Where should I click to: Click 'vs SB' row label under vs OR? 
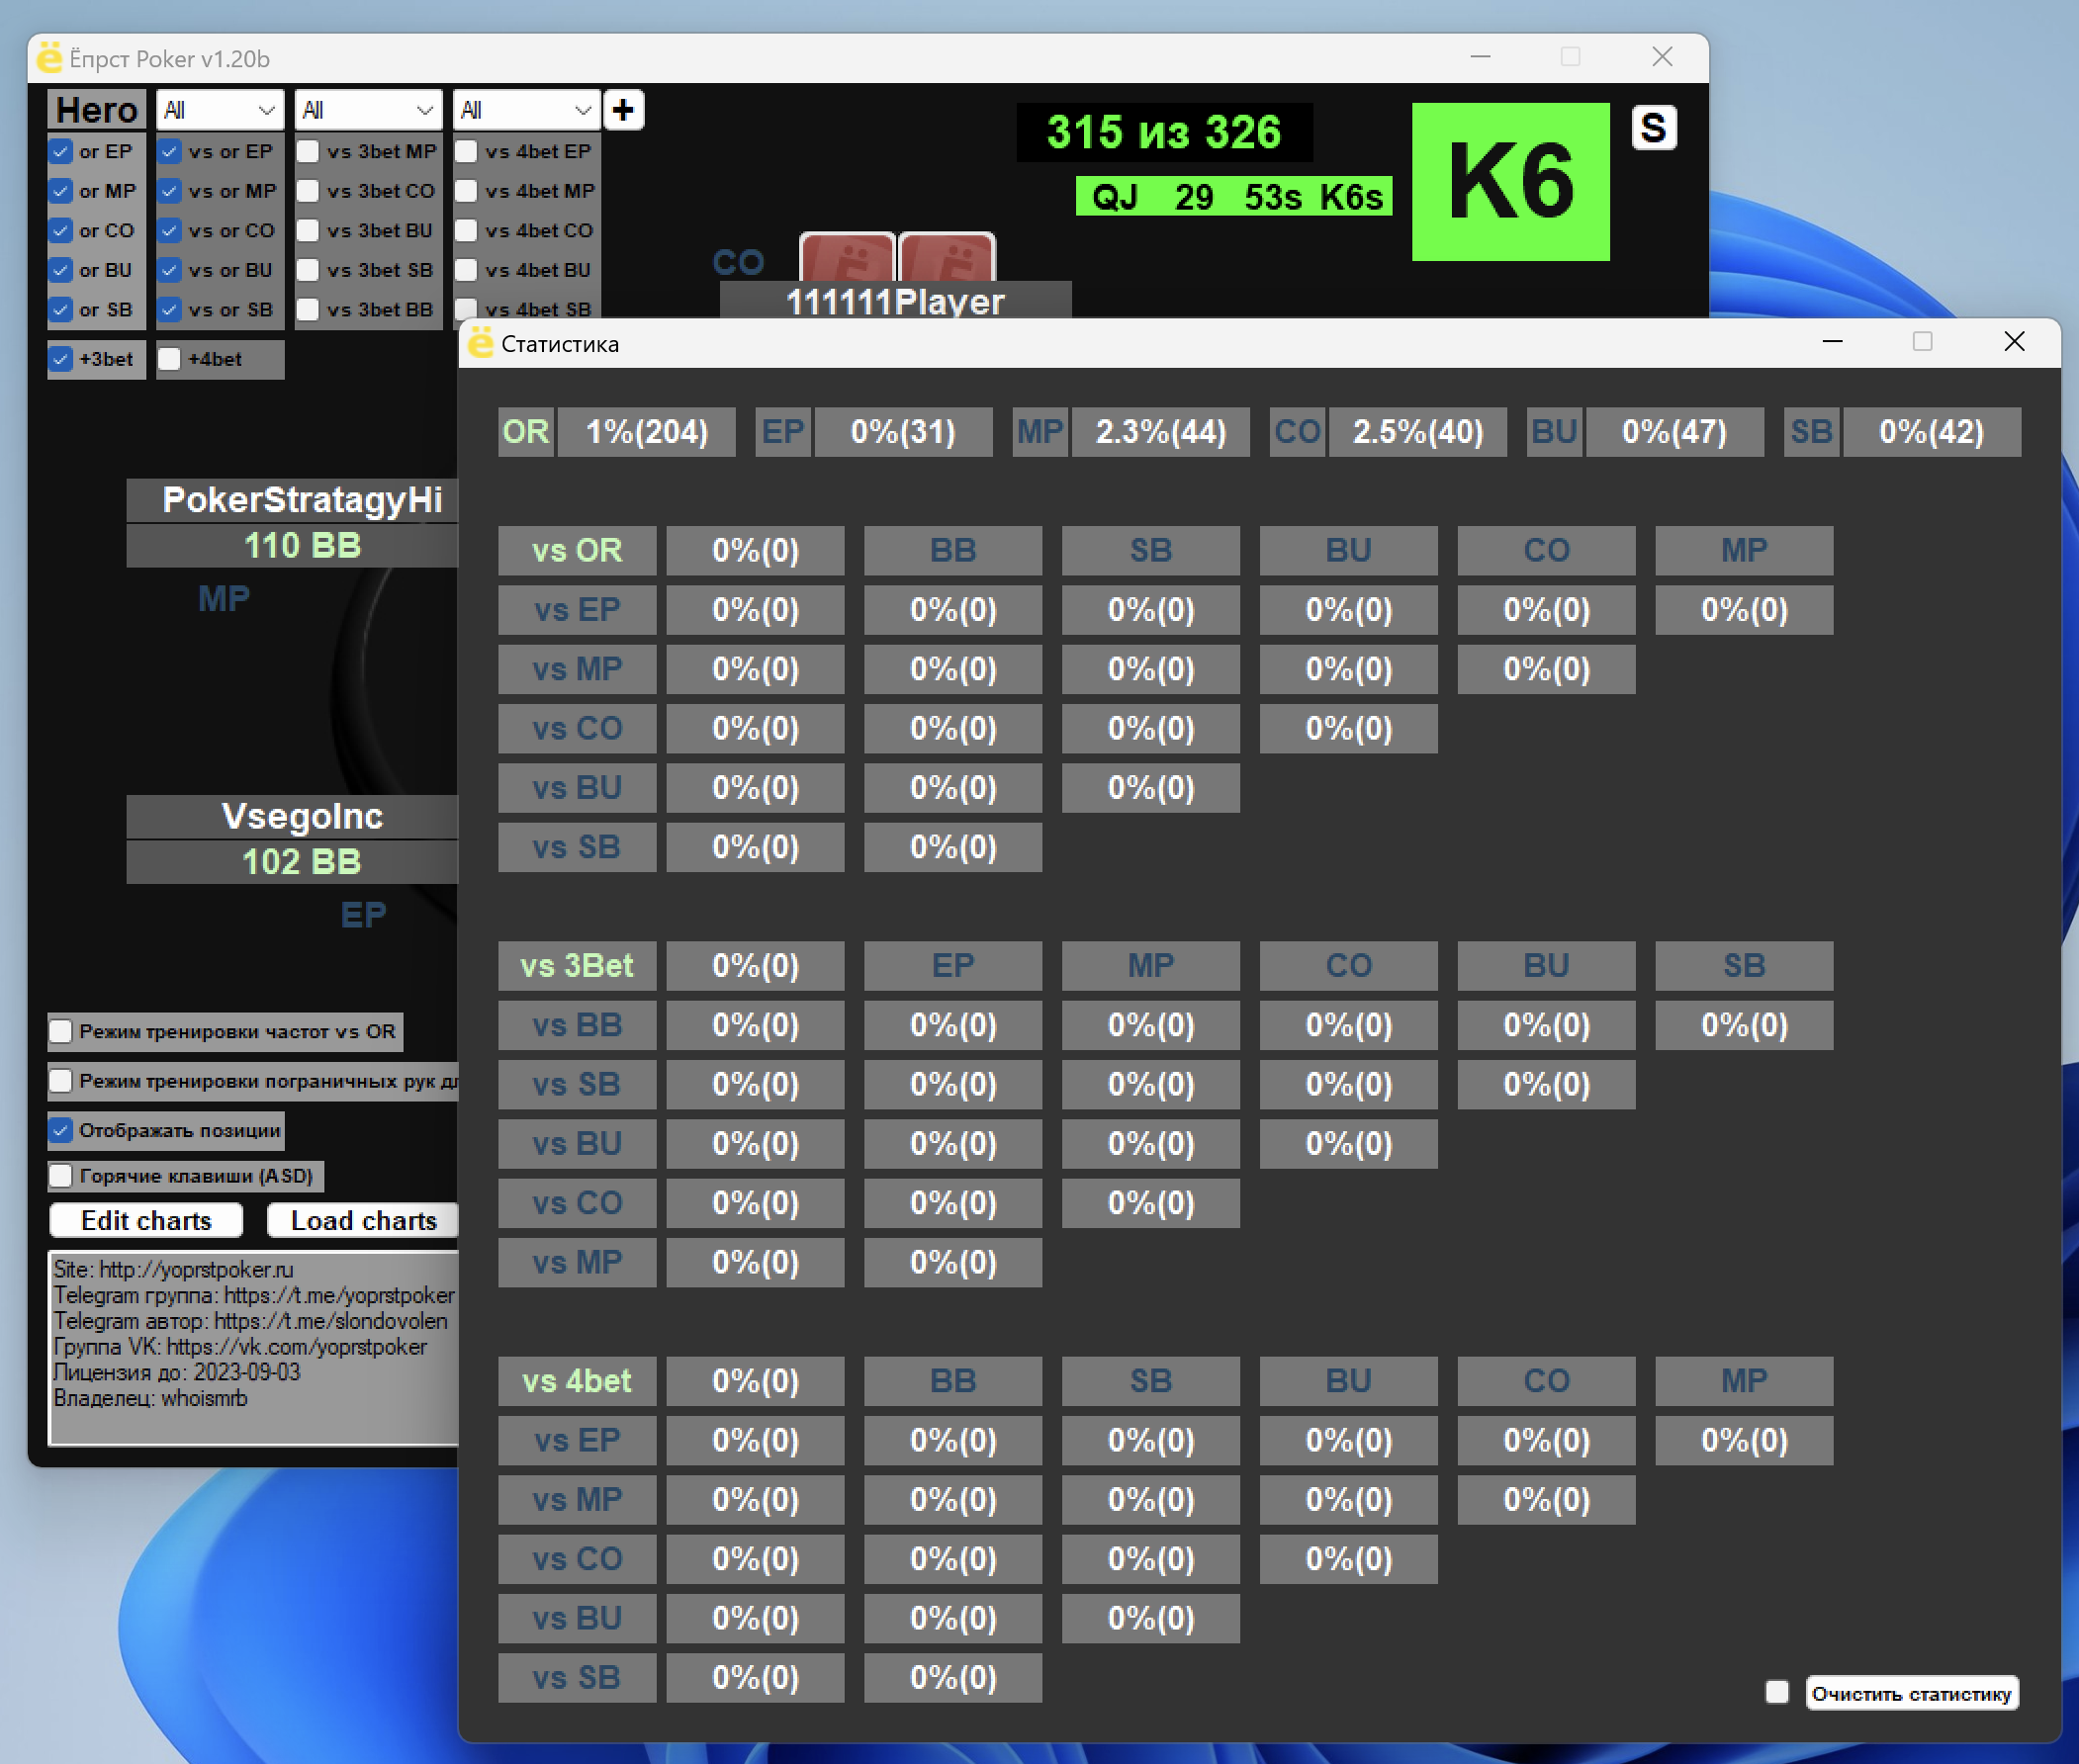tap(577, 847)
